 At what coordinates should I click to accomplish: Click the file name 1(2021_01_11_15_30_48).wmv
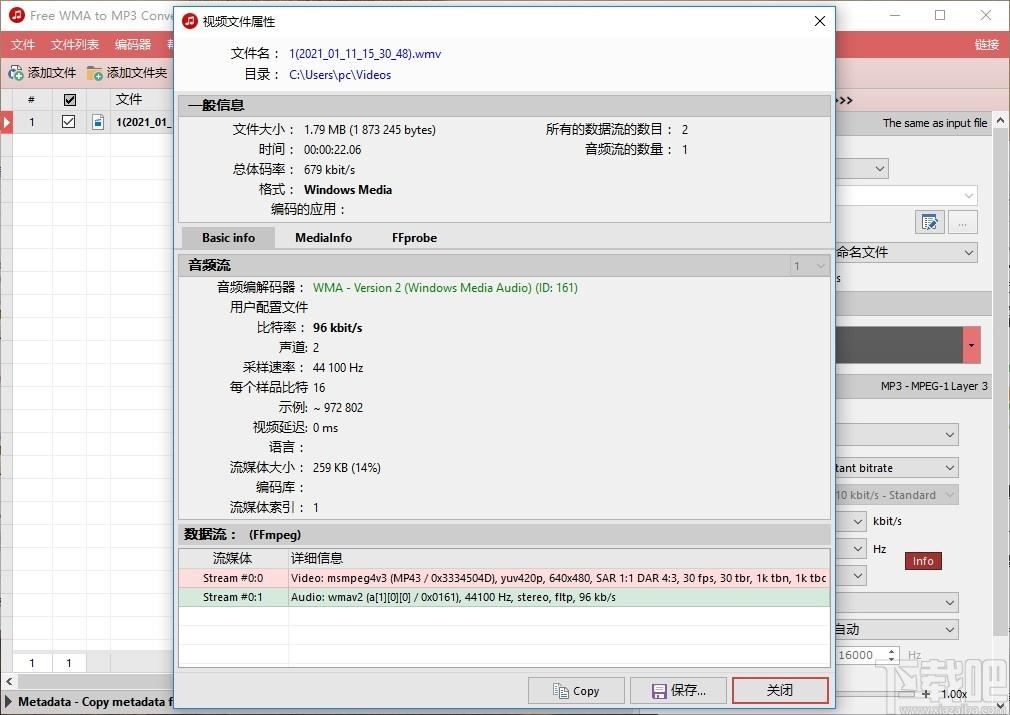pyautogui.click(x=365, y=53)
